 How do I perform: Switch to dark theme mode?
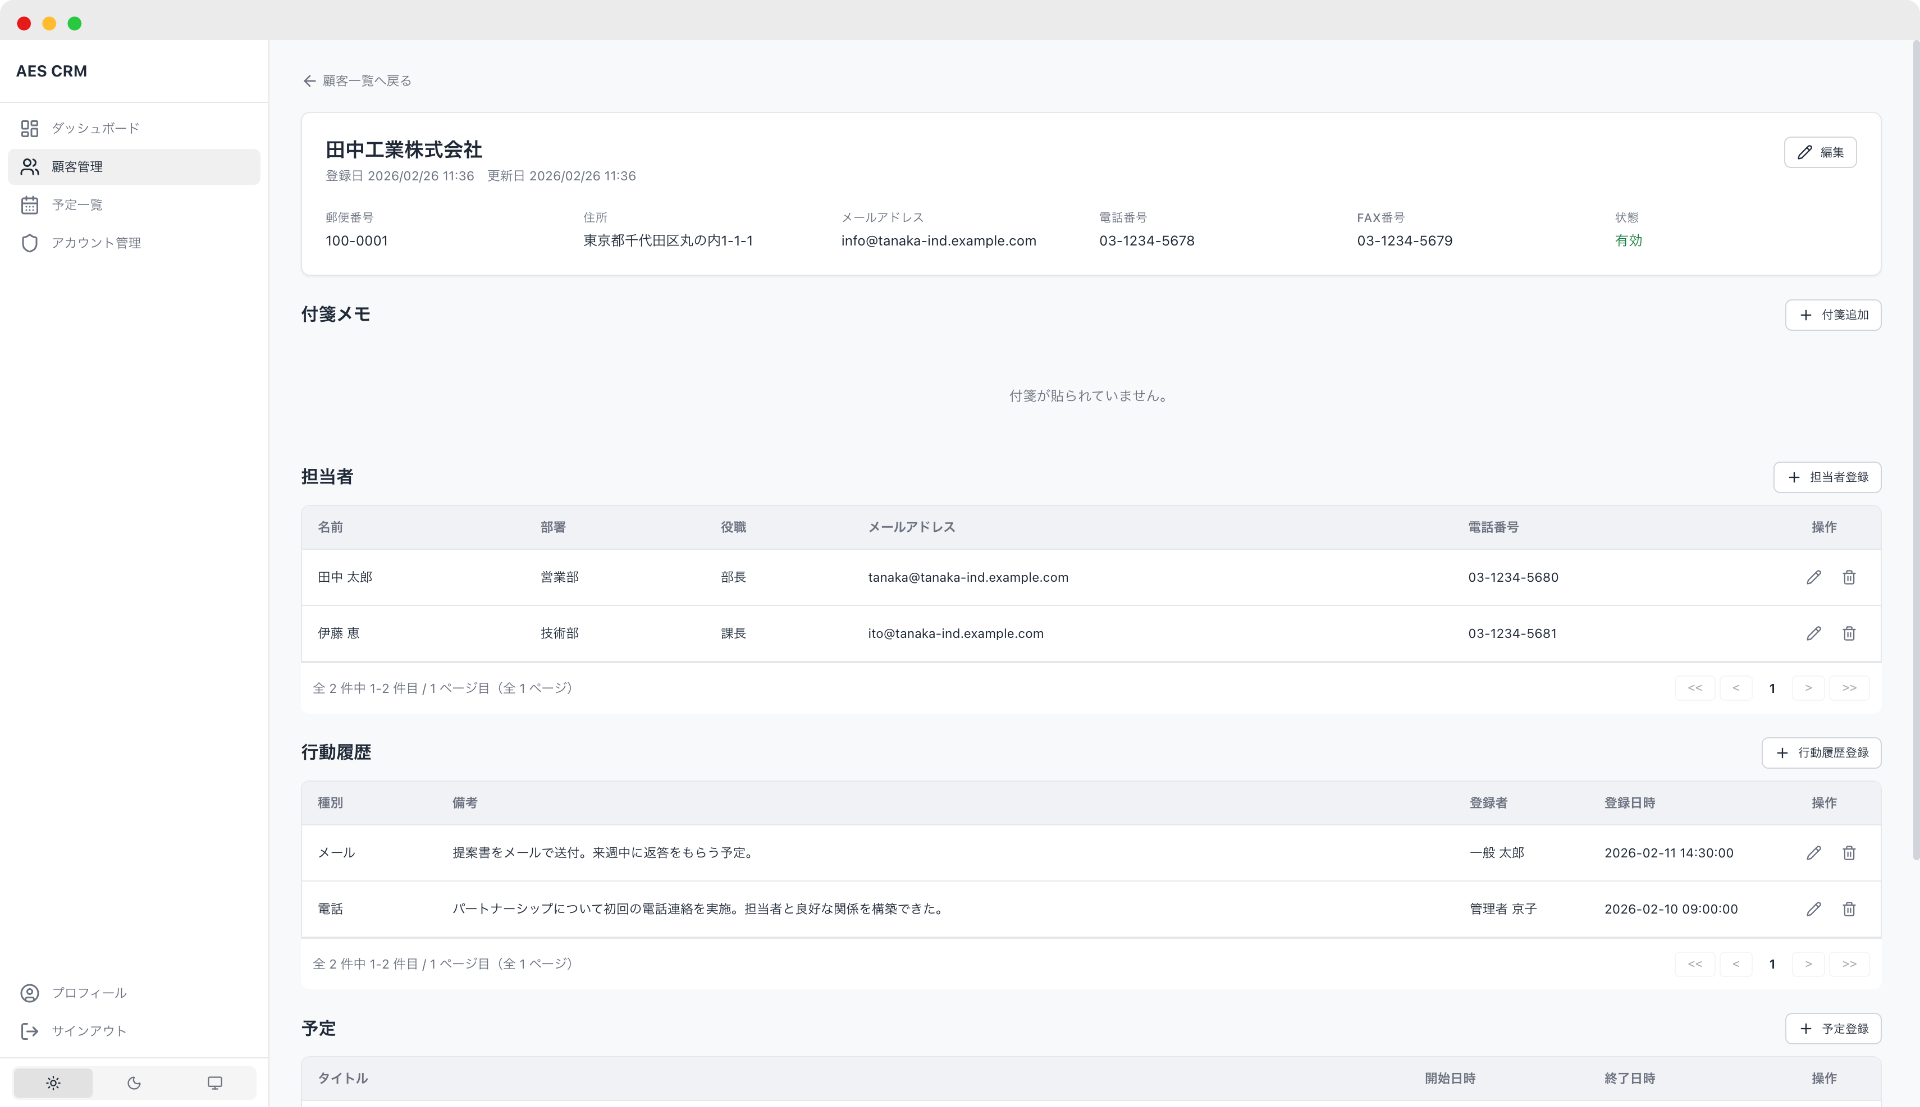point(133,1082)
